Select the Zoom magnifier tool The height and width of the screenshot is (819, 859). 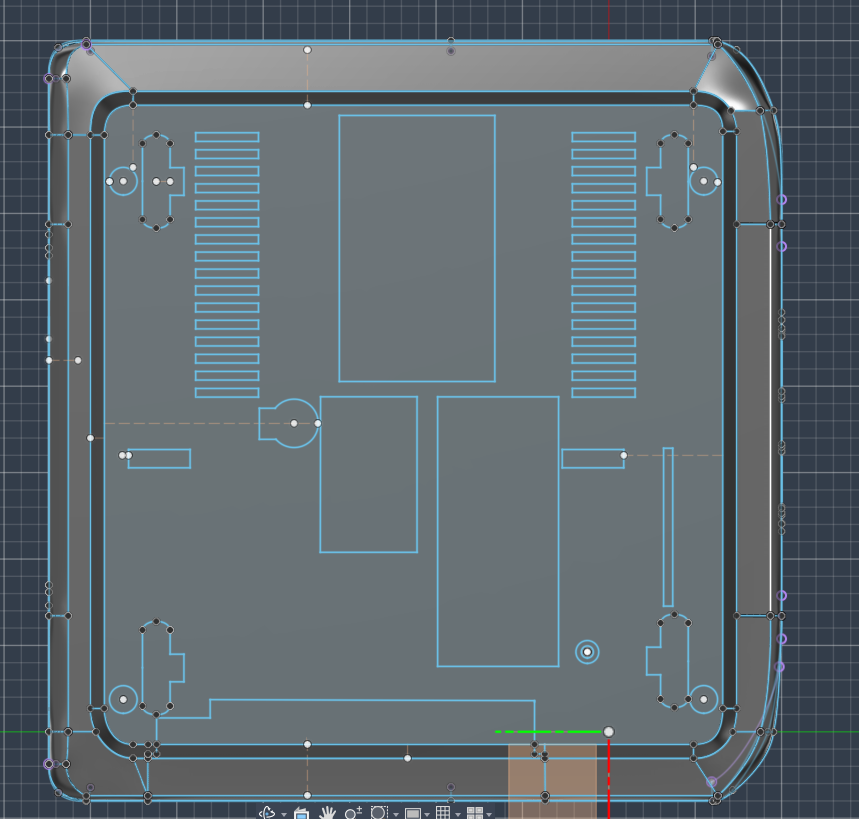point(353,813)
